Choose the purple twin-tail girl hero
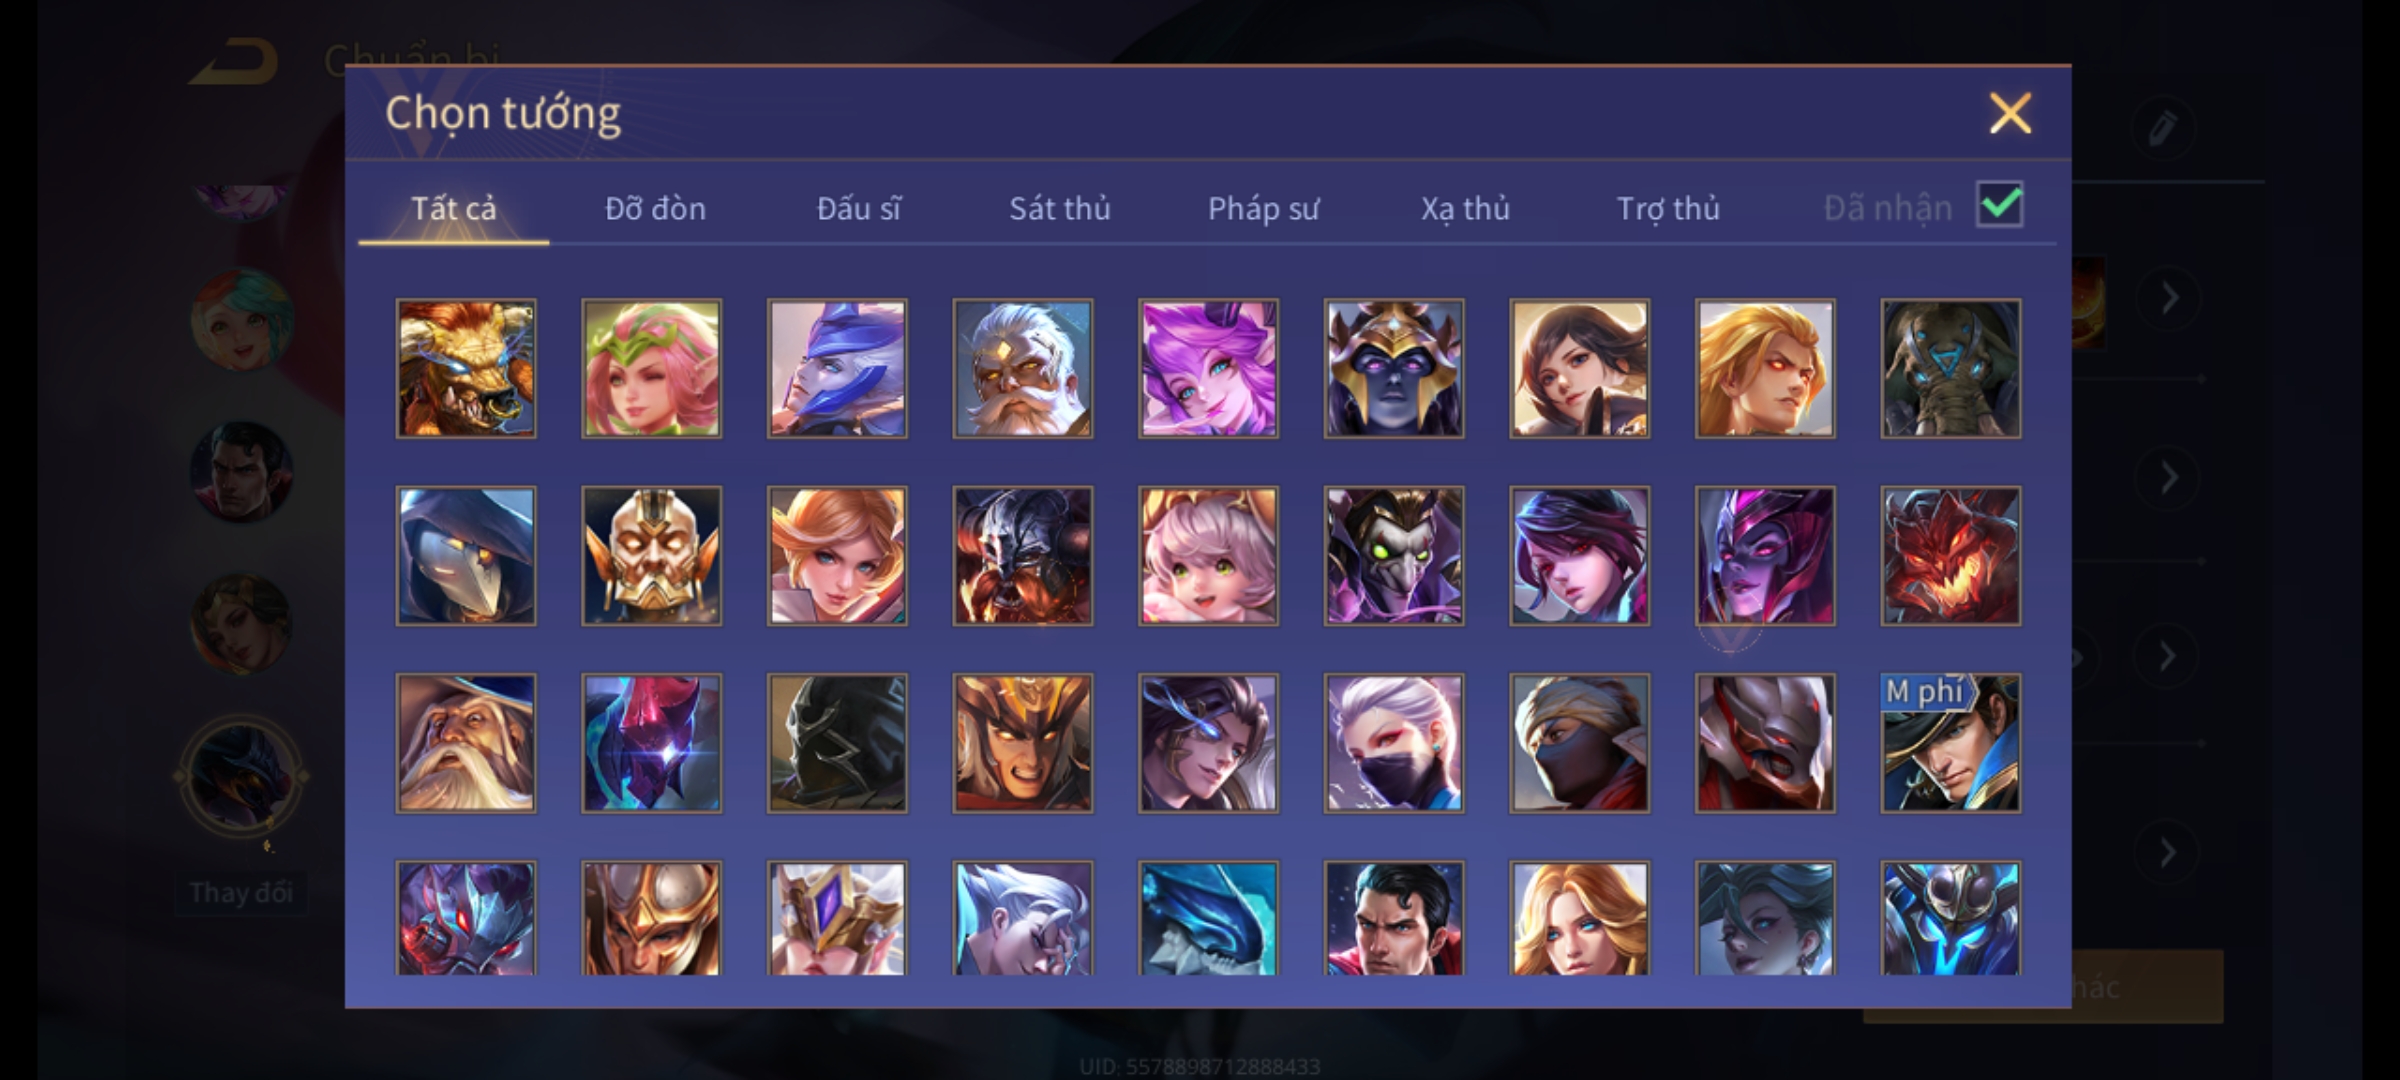This screenshot has height=1080, width=2400. click(1208, 369)
